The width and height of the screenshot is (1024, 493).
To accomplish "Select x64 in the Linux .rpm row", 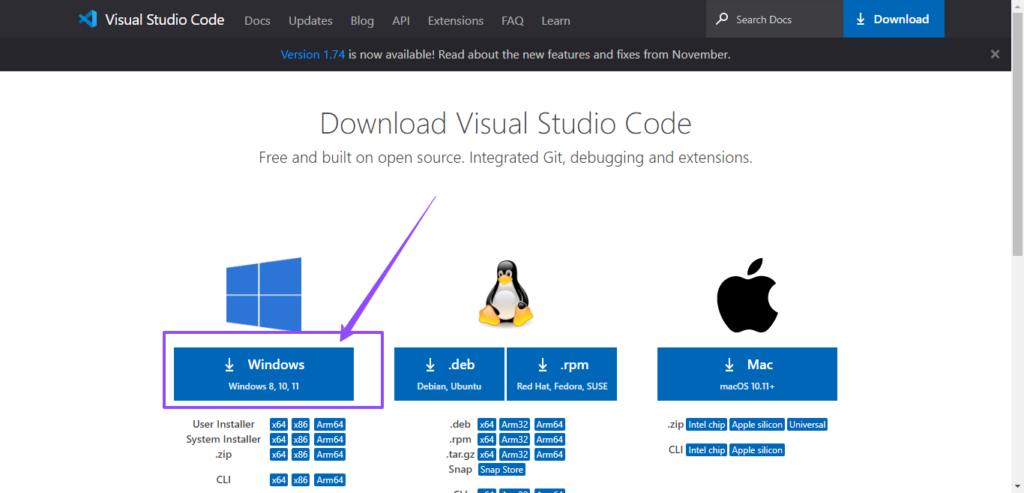I will click(x=487, y=439).
